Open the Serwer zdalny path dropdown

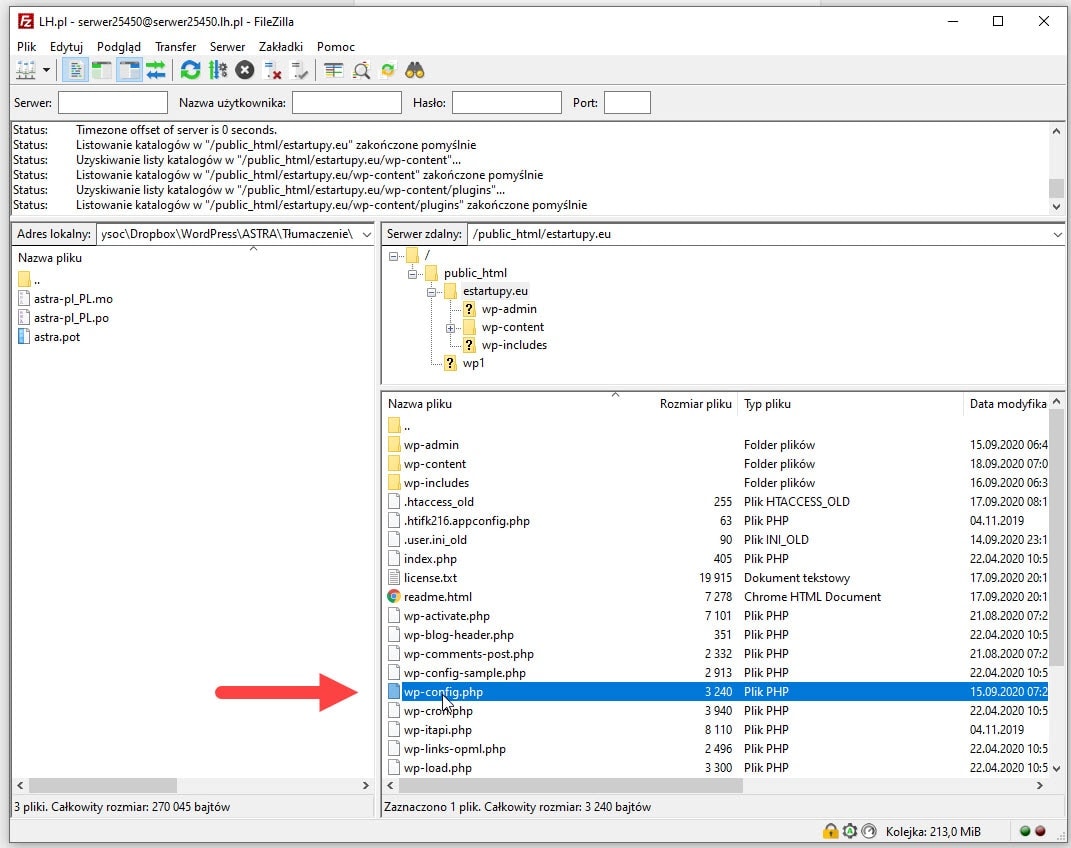1057,234
